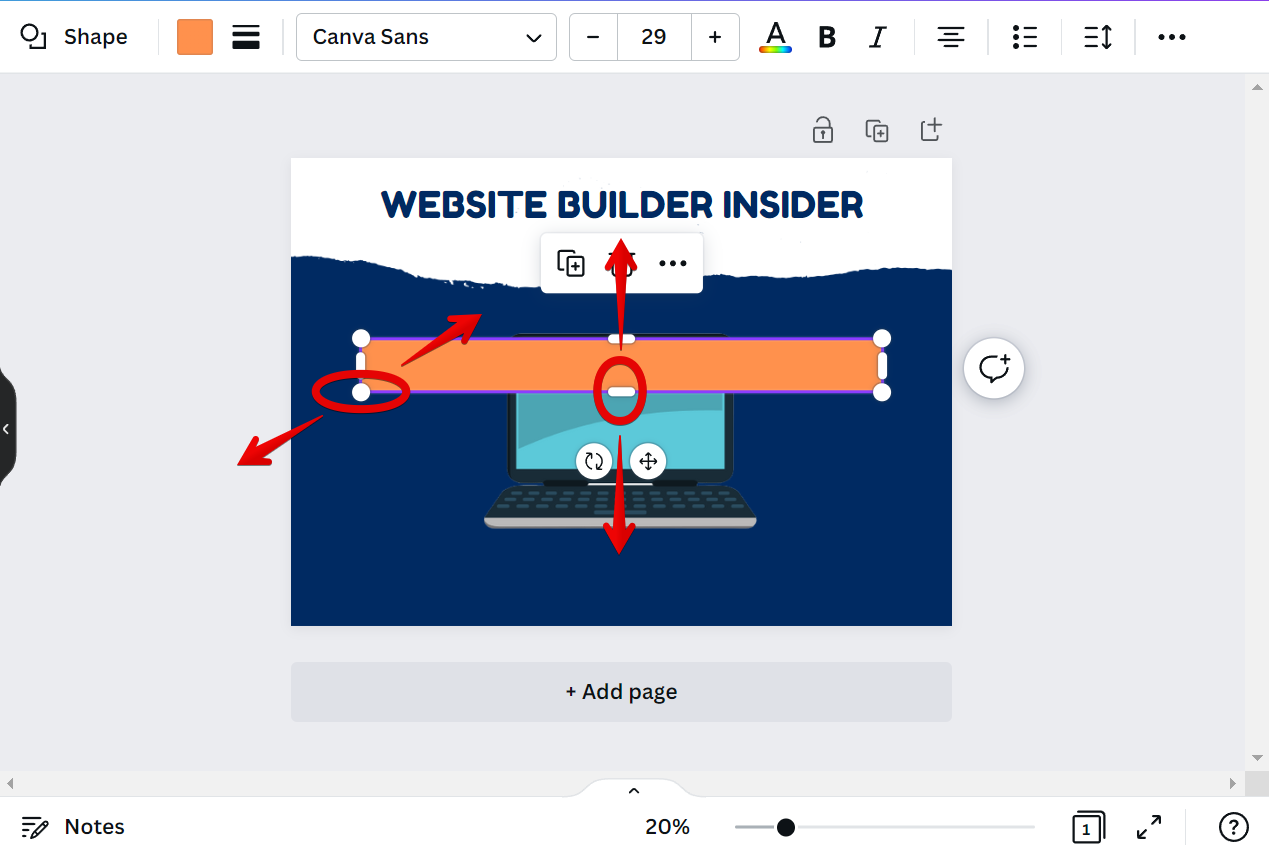The height and width of the screenshot is (853, 1269).
Task: Expand the Canva Sans font dropdown
Action: coord(426,37)
